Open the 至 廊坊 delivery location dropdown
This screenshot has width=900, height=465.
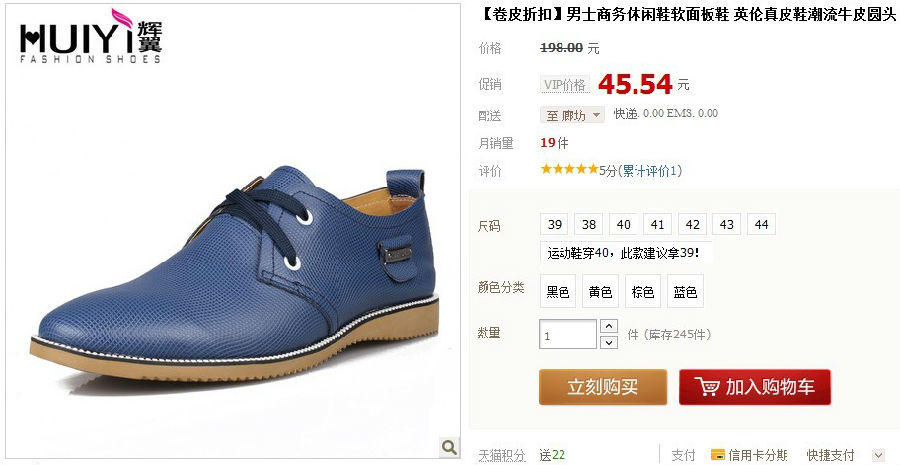572,115
